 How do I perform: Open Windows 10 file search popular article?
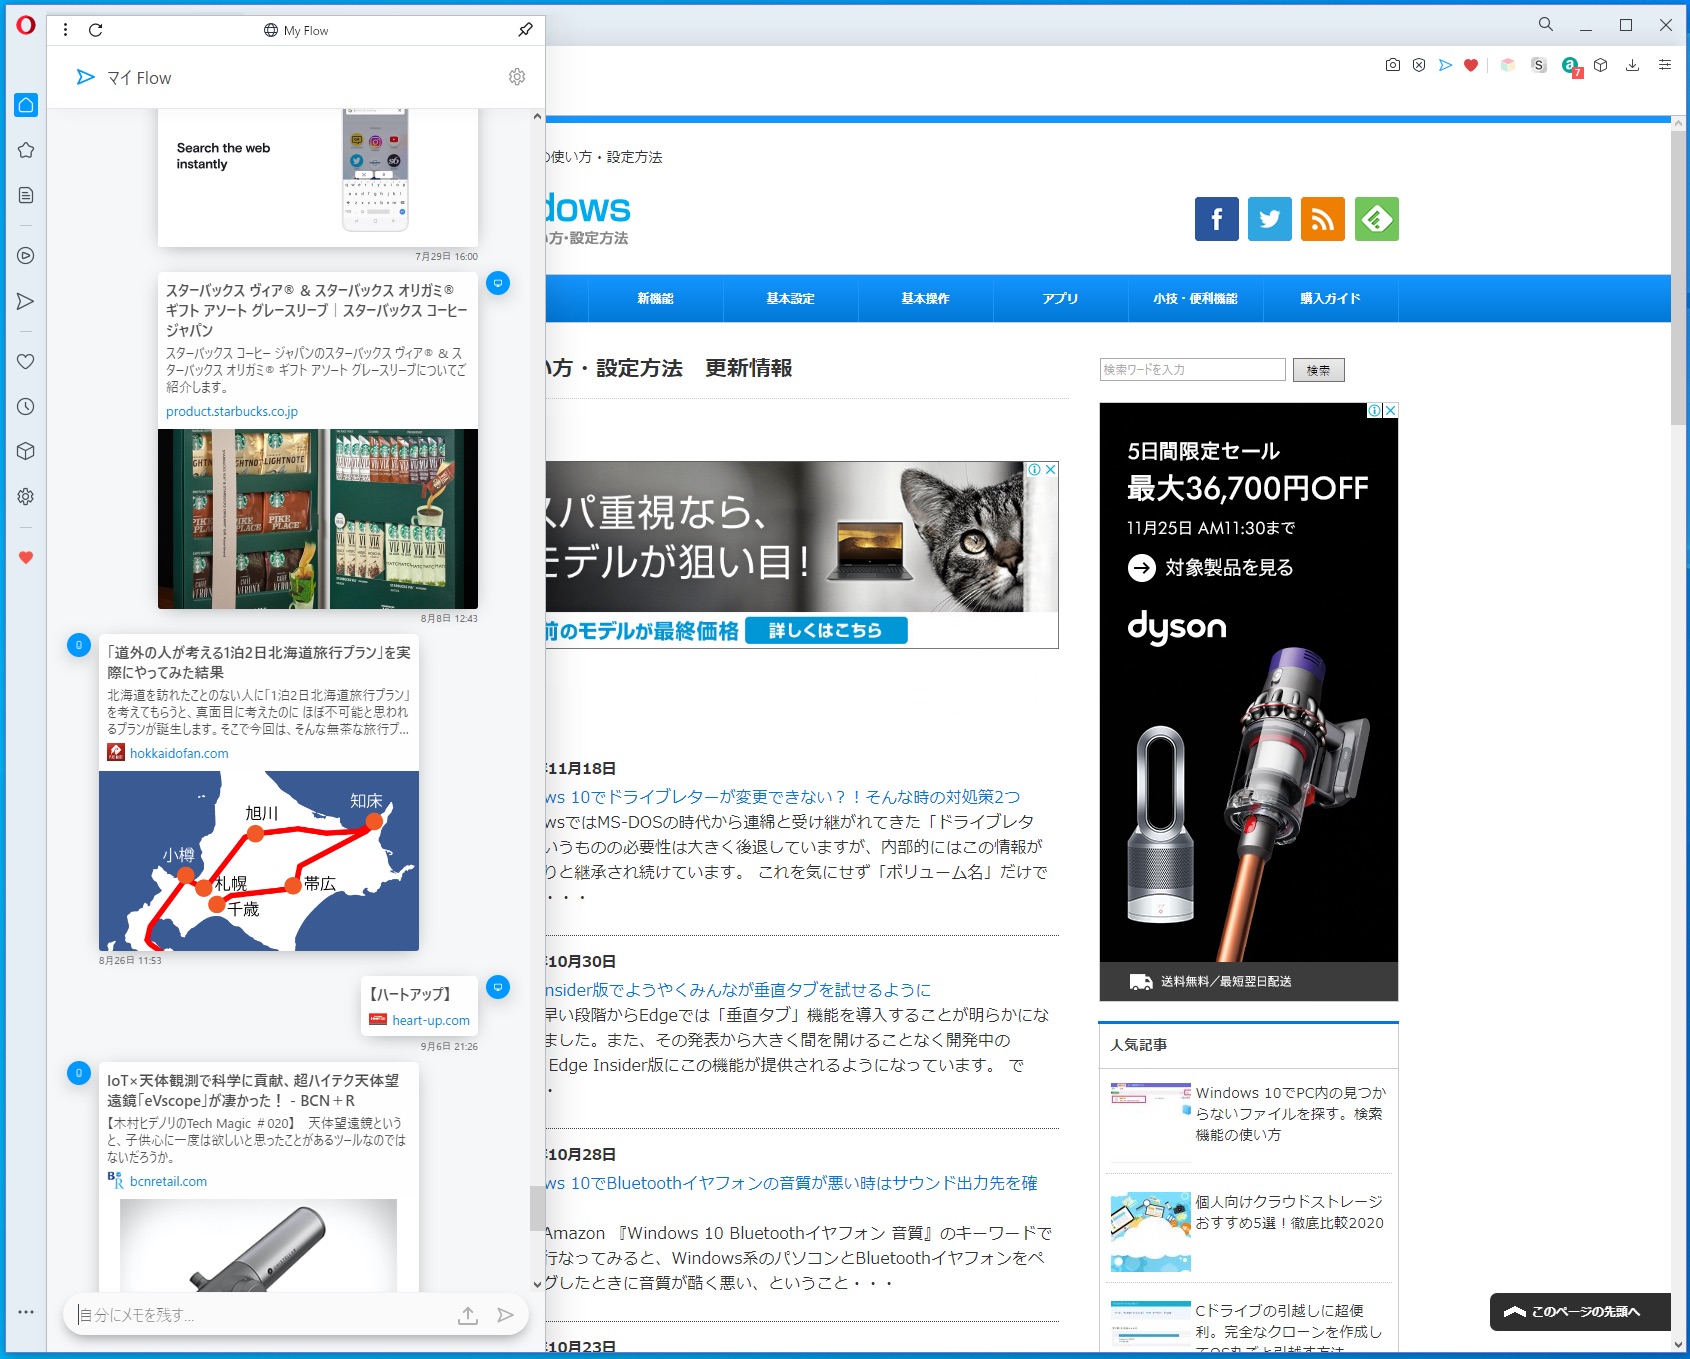pos(1290,1114)
